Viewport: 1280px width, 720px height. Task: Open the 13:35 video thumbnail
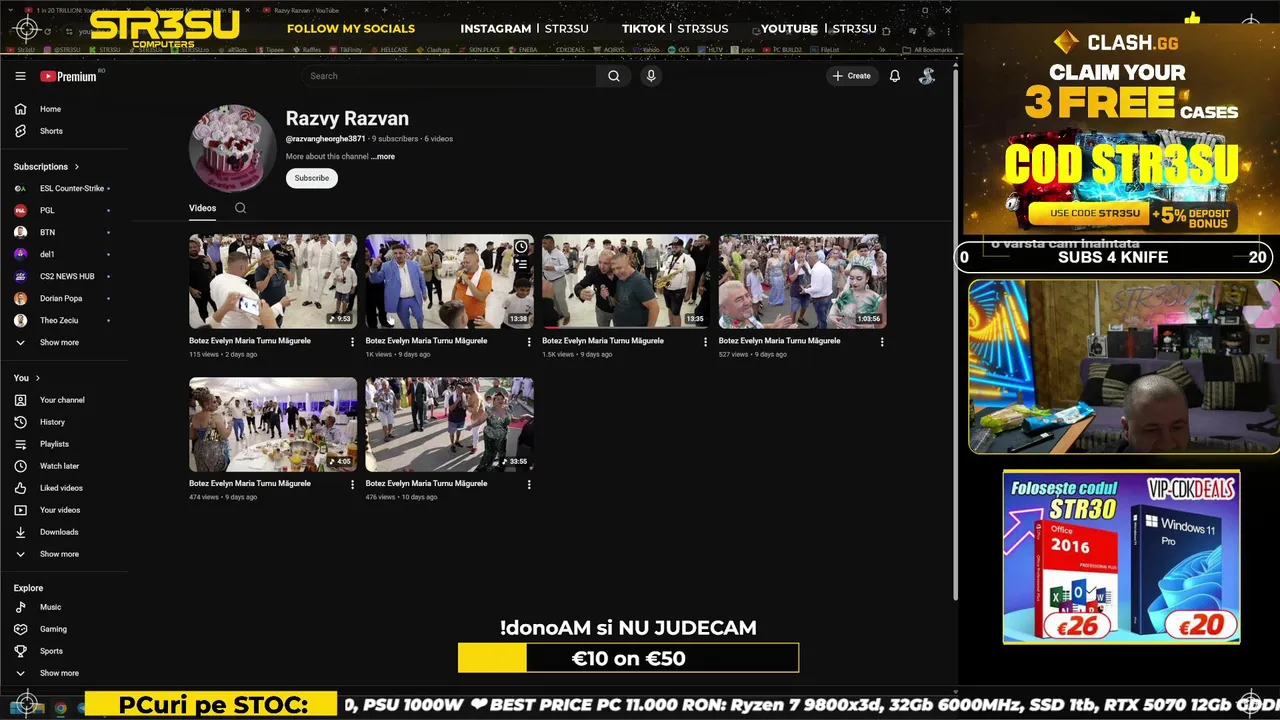point(626,281)
